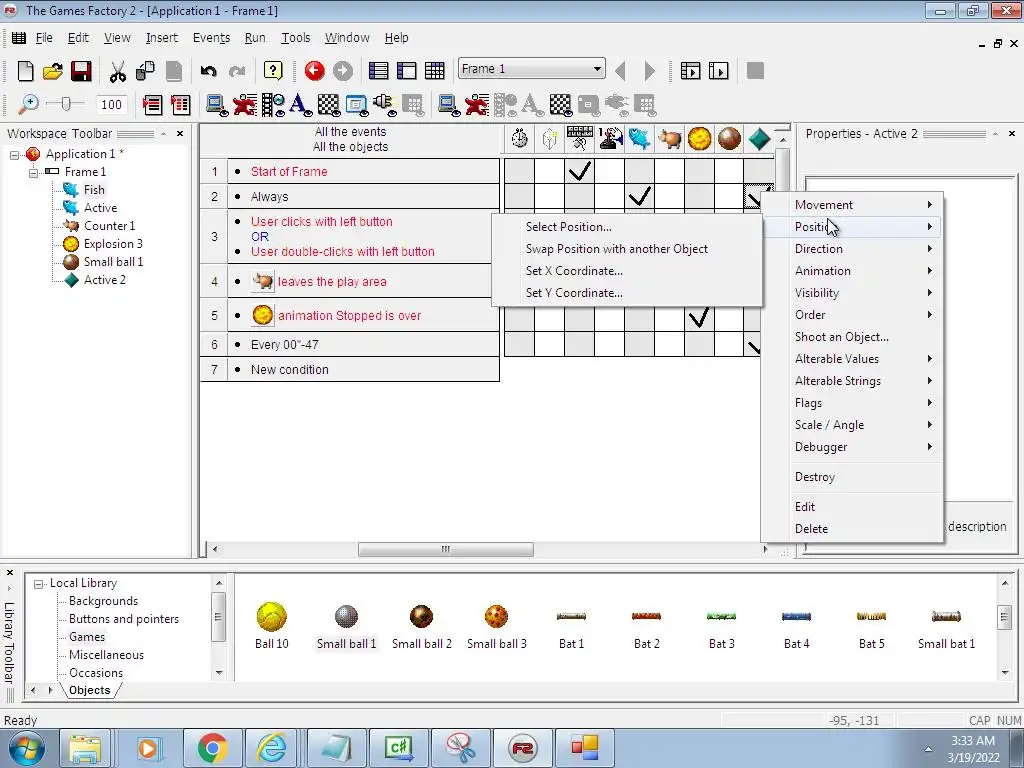1024x768 pixels.
Task: Collapse the Application 1 tree node
Action: [x=14, y=155]
